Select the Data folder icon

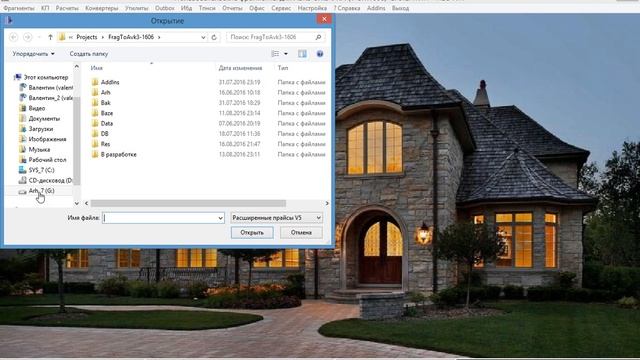click(95, 123)
